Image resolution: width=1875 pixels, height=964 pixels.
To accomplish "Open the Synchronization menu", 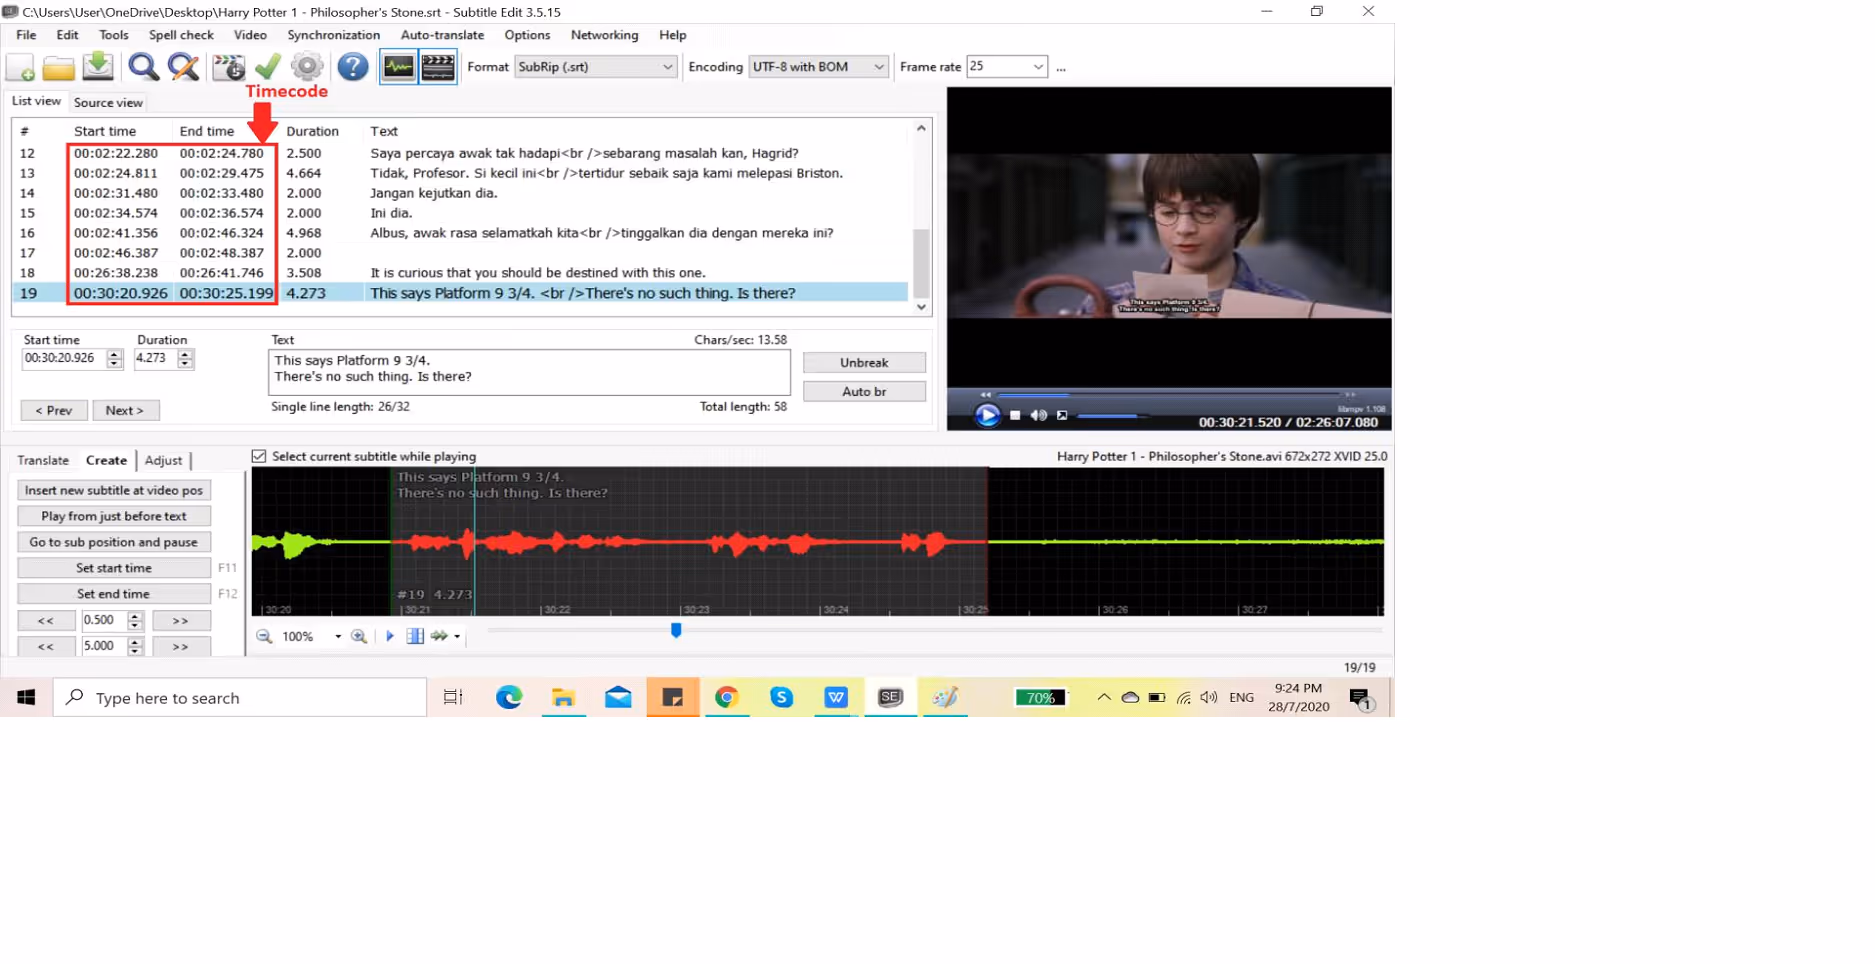I will pyautogui.click(x=333, y=35).
